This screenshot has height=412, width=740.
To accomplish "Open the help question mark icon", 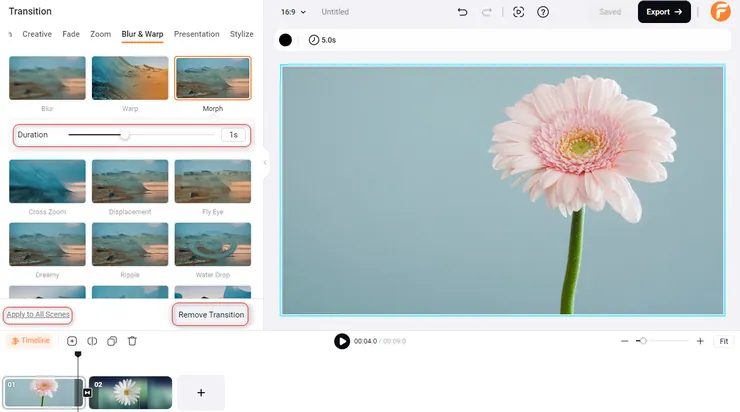I will click(x=543, y=12).
